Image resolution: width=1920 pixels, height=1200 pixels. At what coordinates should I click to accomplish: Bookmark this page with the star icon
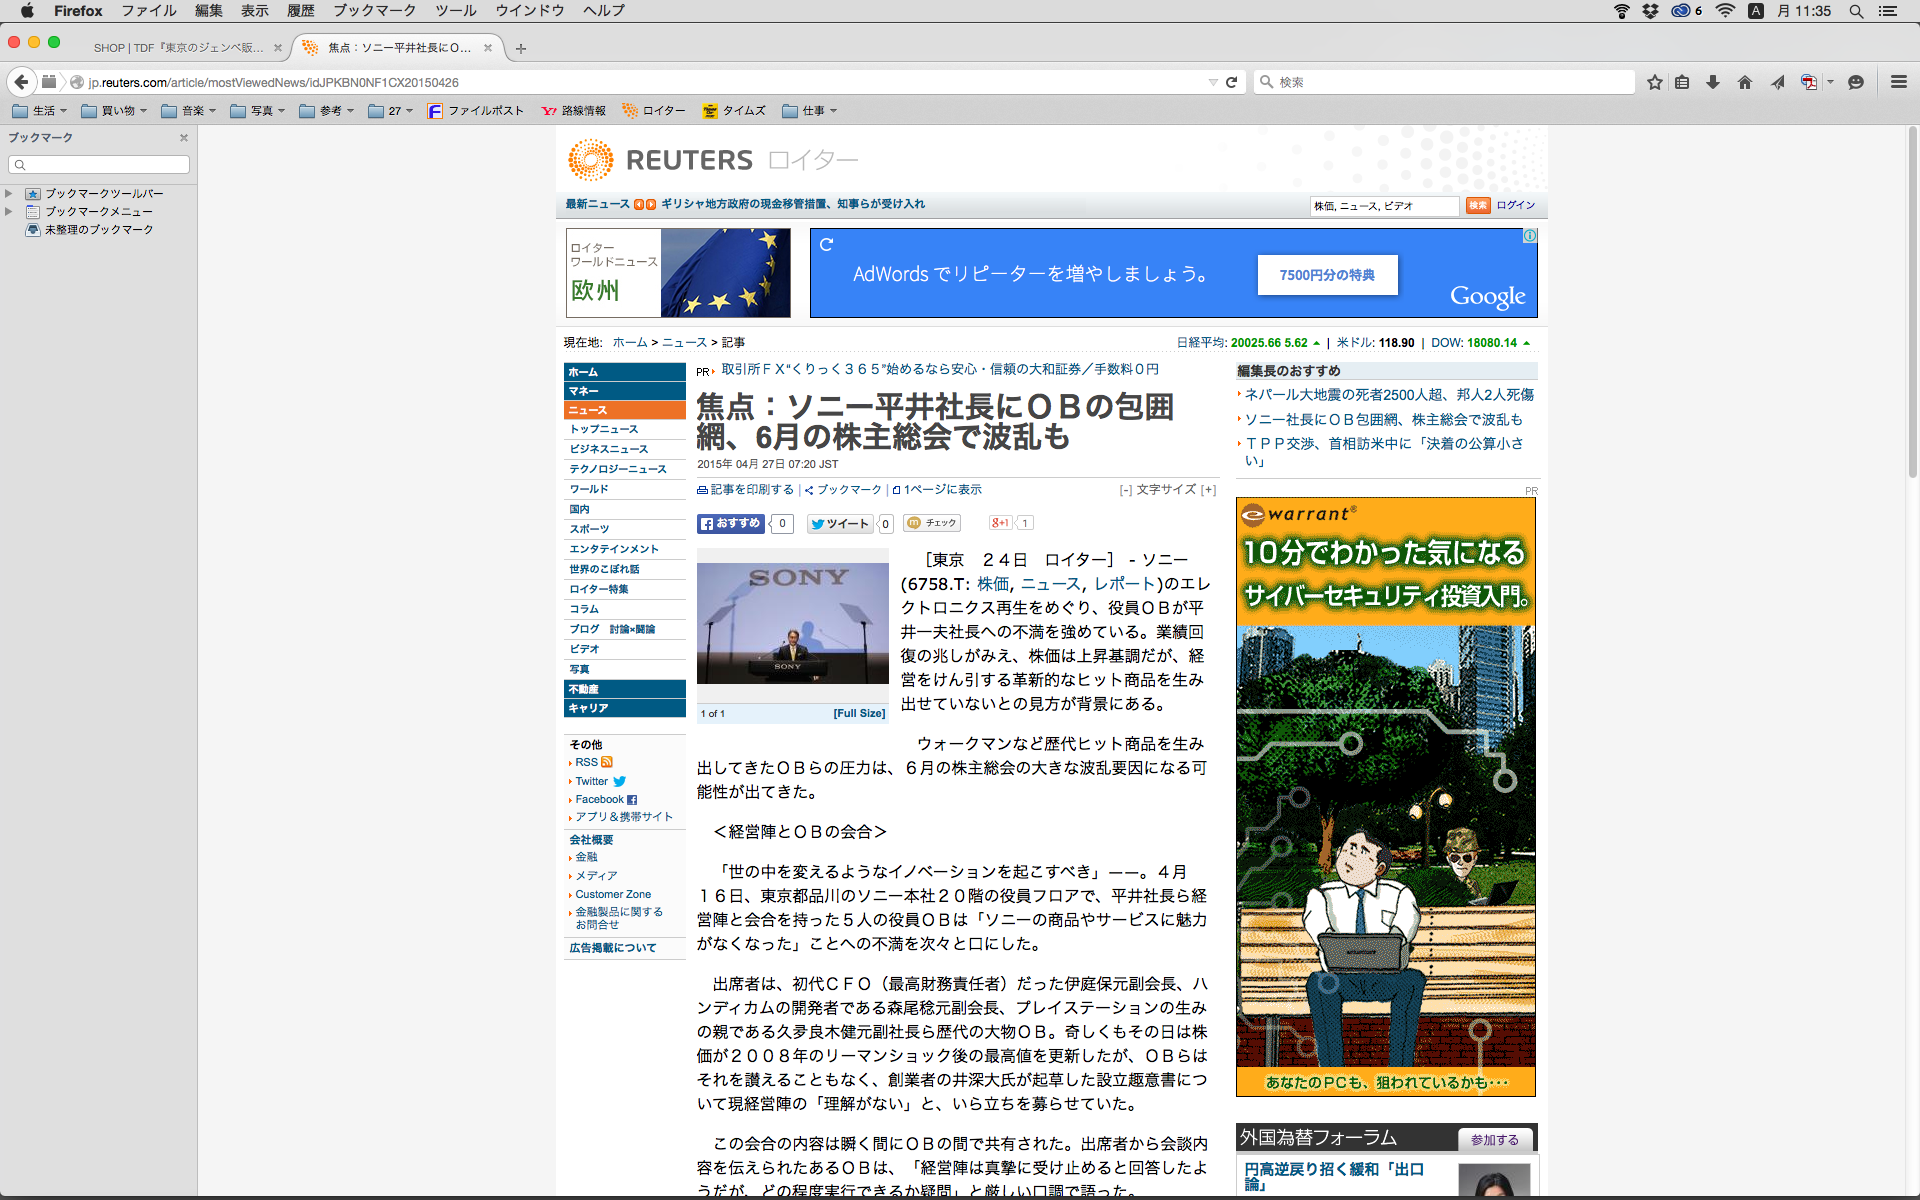(1655, 82)
